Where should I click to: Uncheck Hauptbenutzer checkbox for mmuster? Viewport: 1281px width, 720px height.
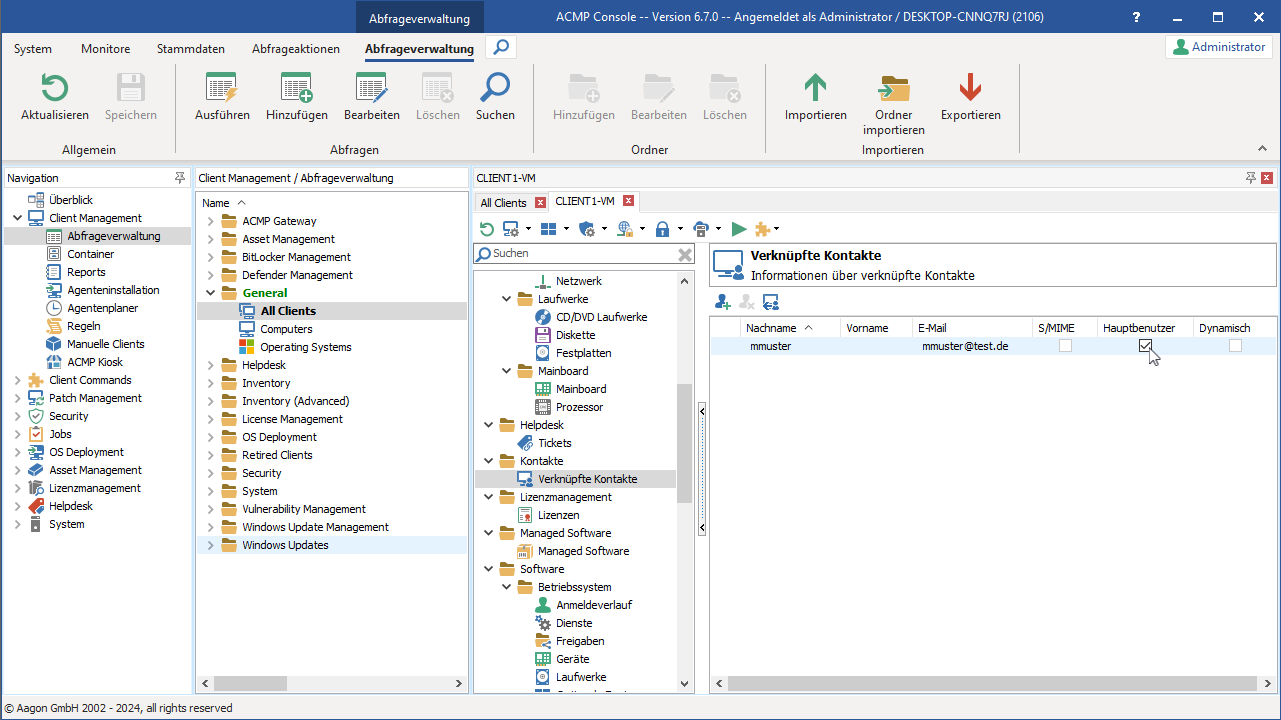[x=1145, y=346]
